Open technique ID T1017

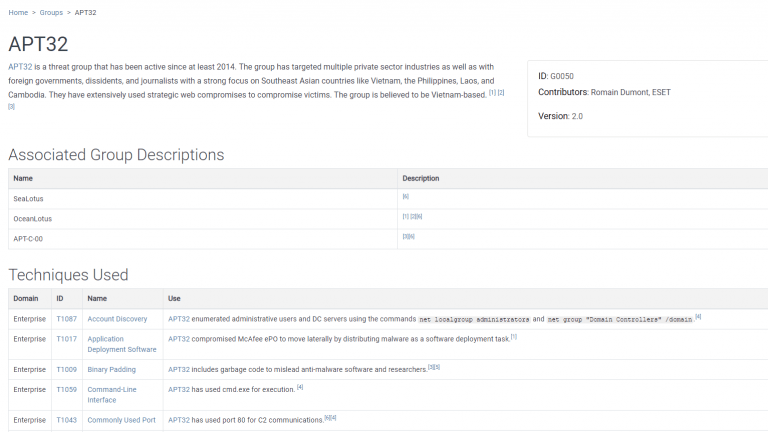pos(66,339)
